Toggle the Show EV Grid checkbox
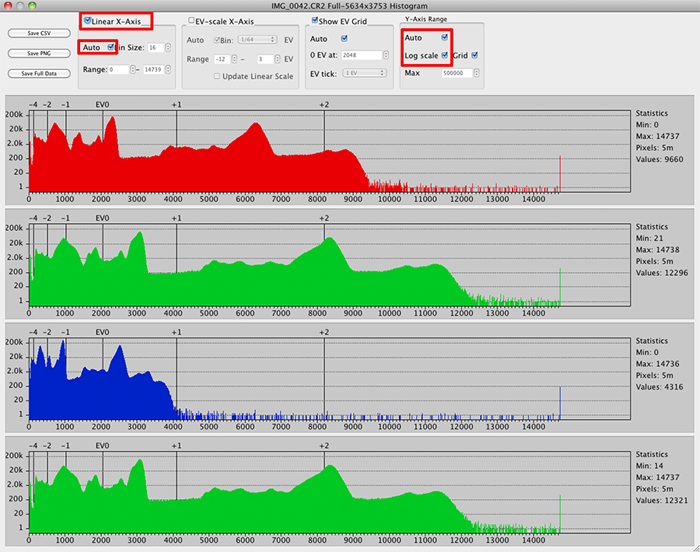This screenshot has height=552, width=700. pos(315,21)
